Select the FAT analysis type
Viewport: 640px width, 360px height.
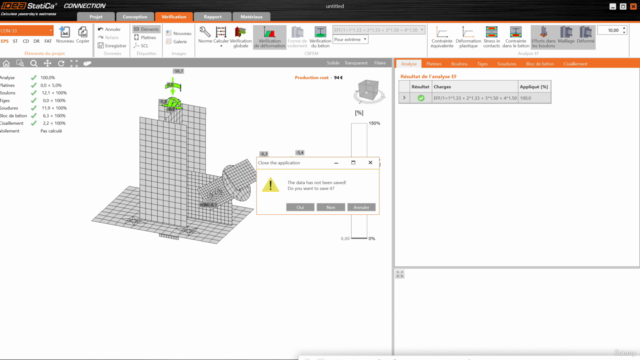click(x=48, y=41)
